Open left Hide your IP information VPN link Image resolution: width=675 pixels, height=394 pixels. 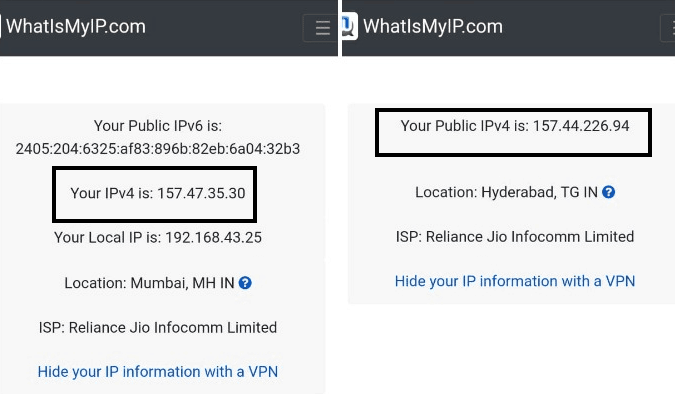coord(158,372)
